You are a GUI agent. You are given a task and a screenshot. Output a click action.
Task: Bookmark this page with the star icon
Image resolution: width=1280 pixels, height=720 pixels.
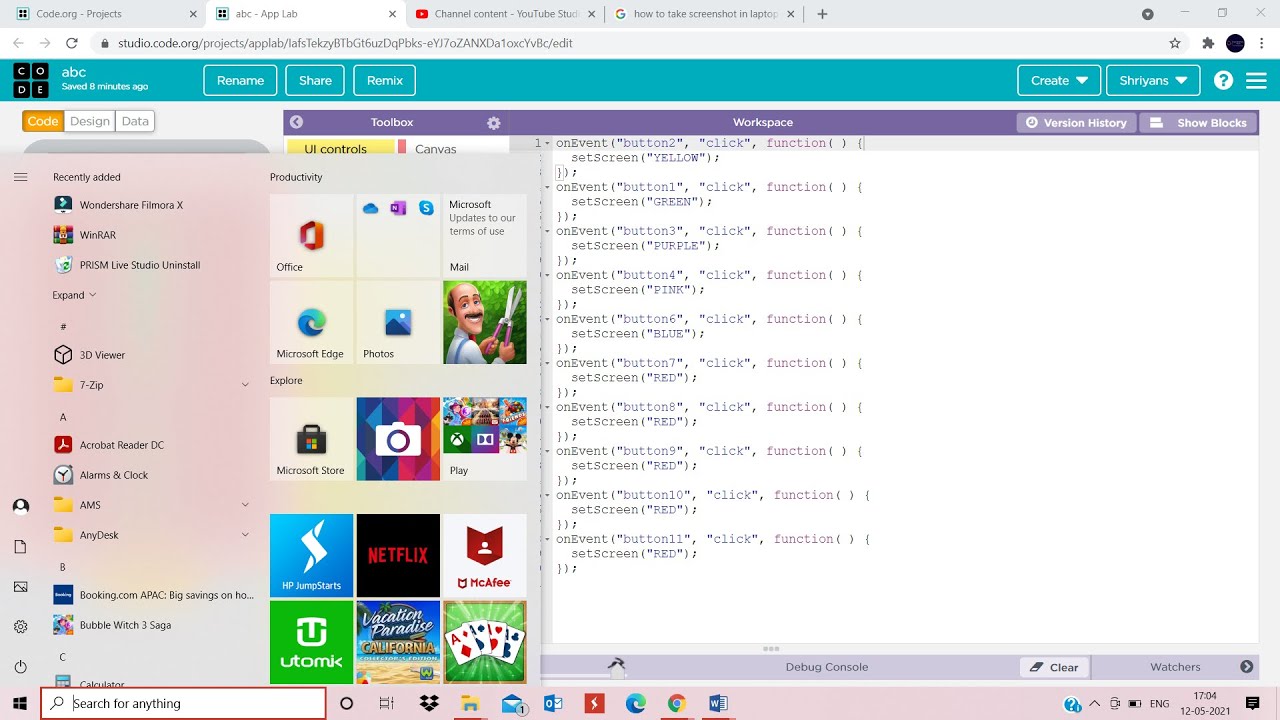1175,43
